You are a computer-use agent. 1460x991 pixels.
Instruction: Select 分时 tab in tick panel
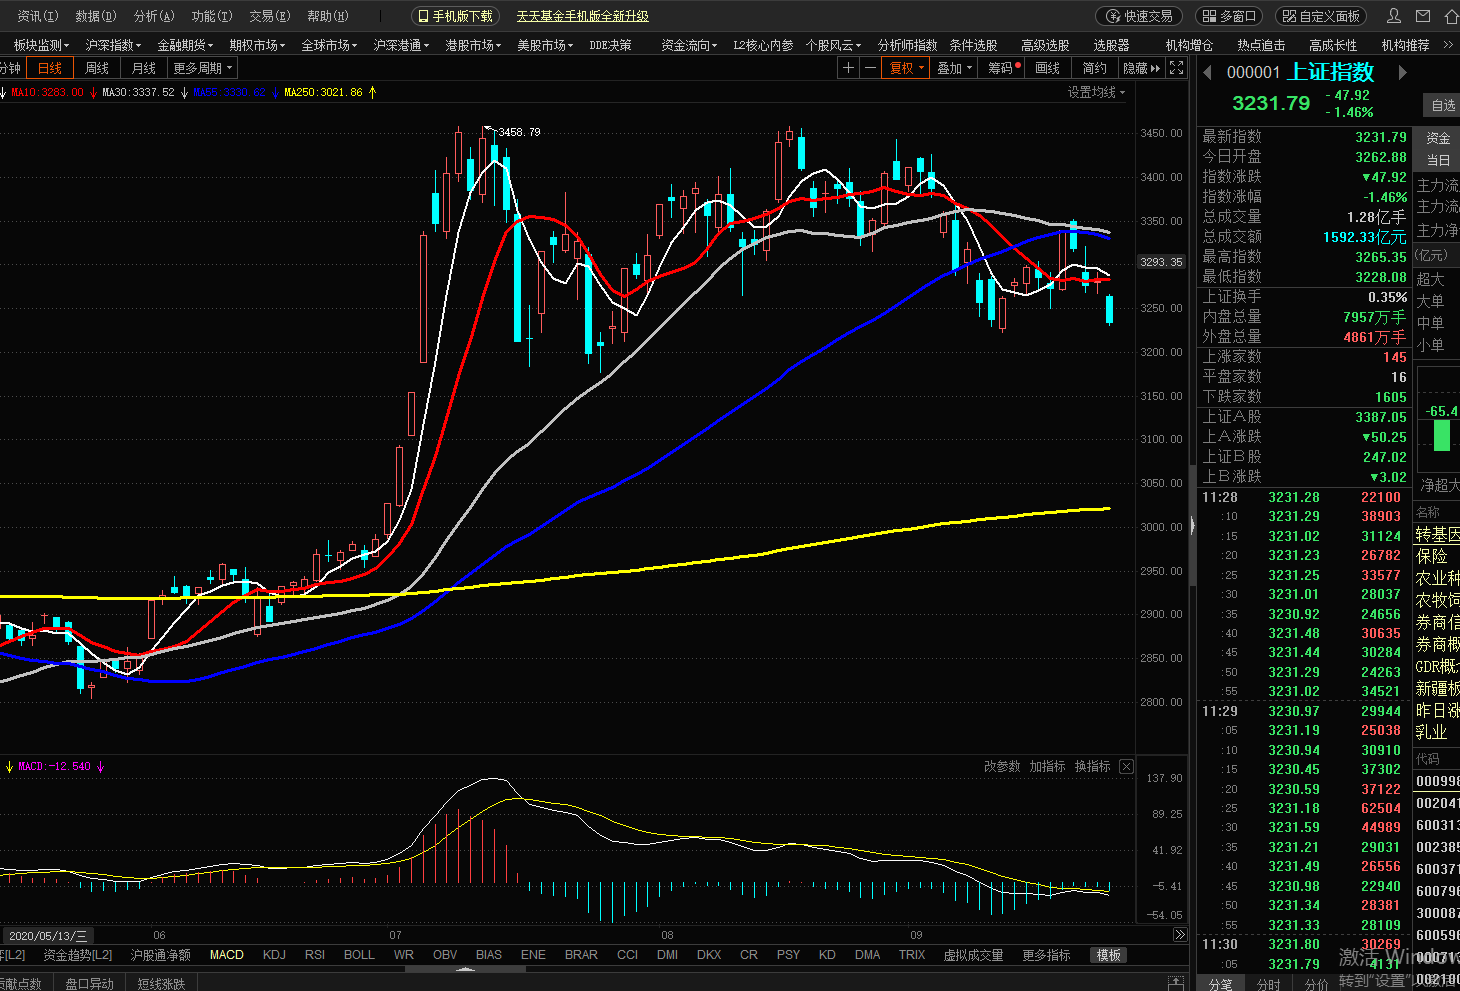(1268, 984)
